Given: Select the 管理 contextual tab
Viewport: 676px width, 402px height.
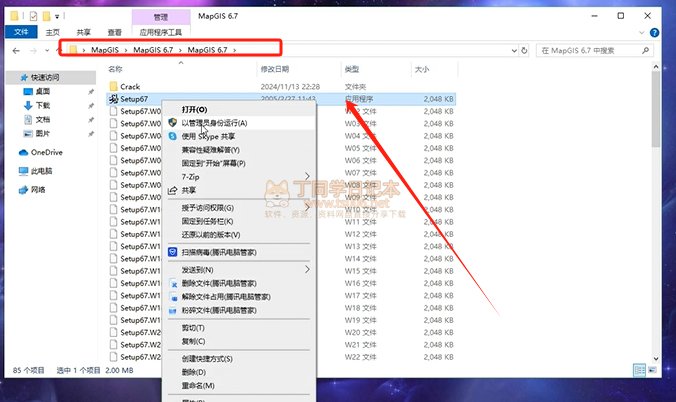Looking at the screenshot, I should [161, 17].
